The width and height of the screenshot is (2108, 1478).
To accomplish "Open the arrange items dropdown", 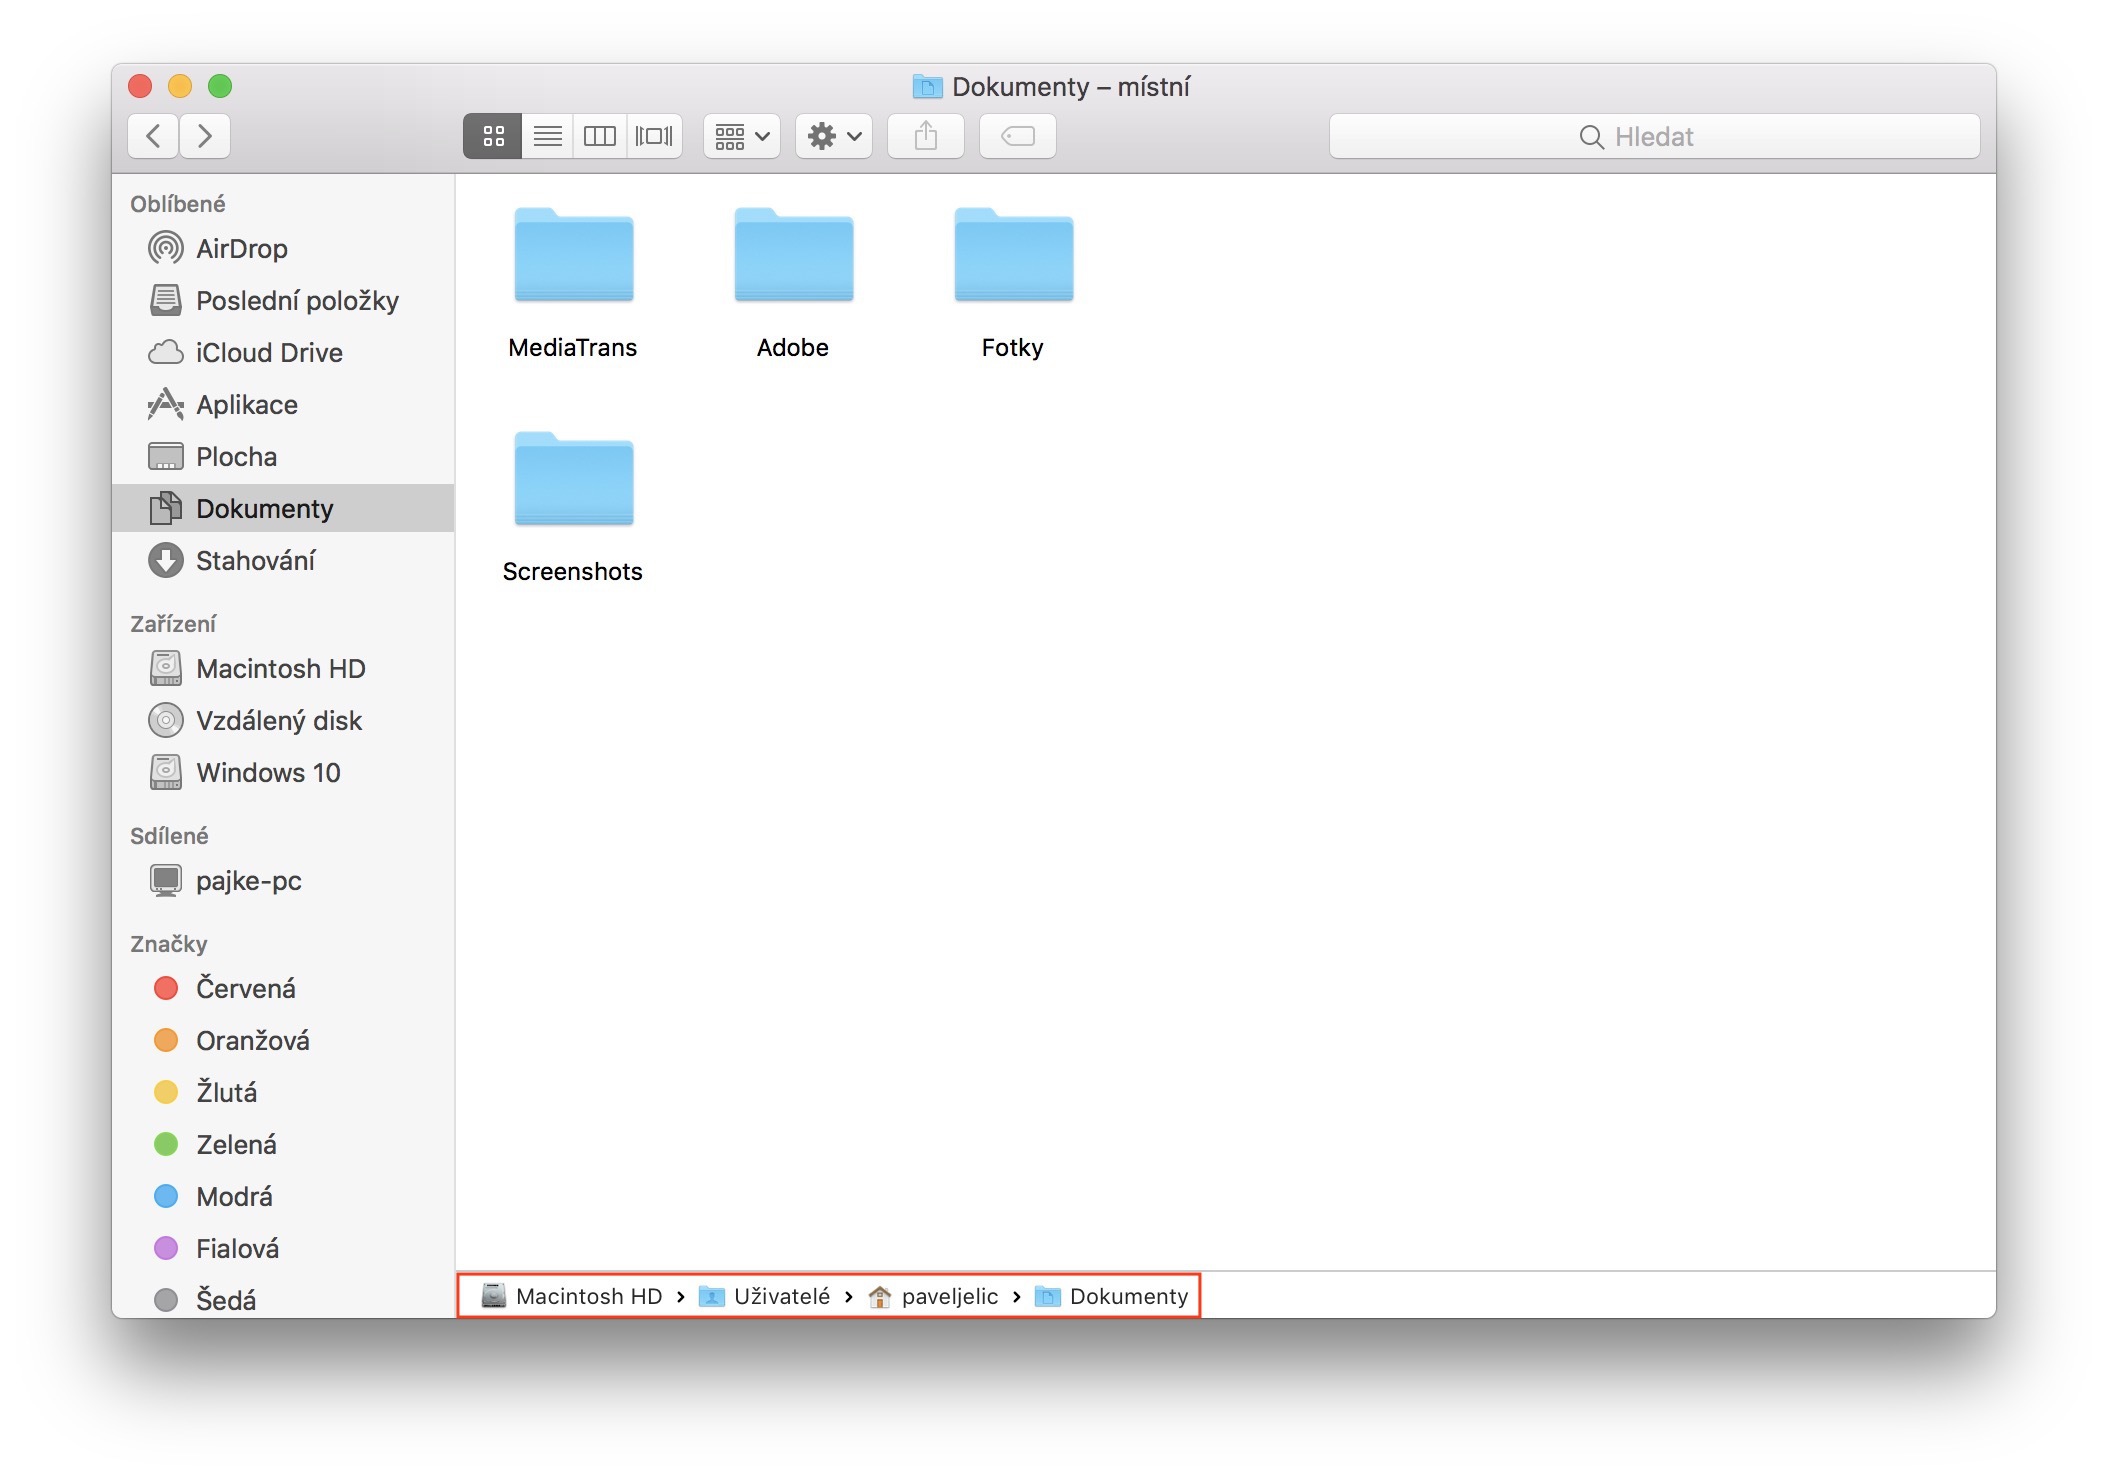I will (742, 136).
